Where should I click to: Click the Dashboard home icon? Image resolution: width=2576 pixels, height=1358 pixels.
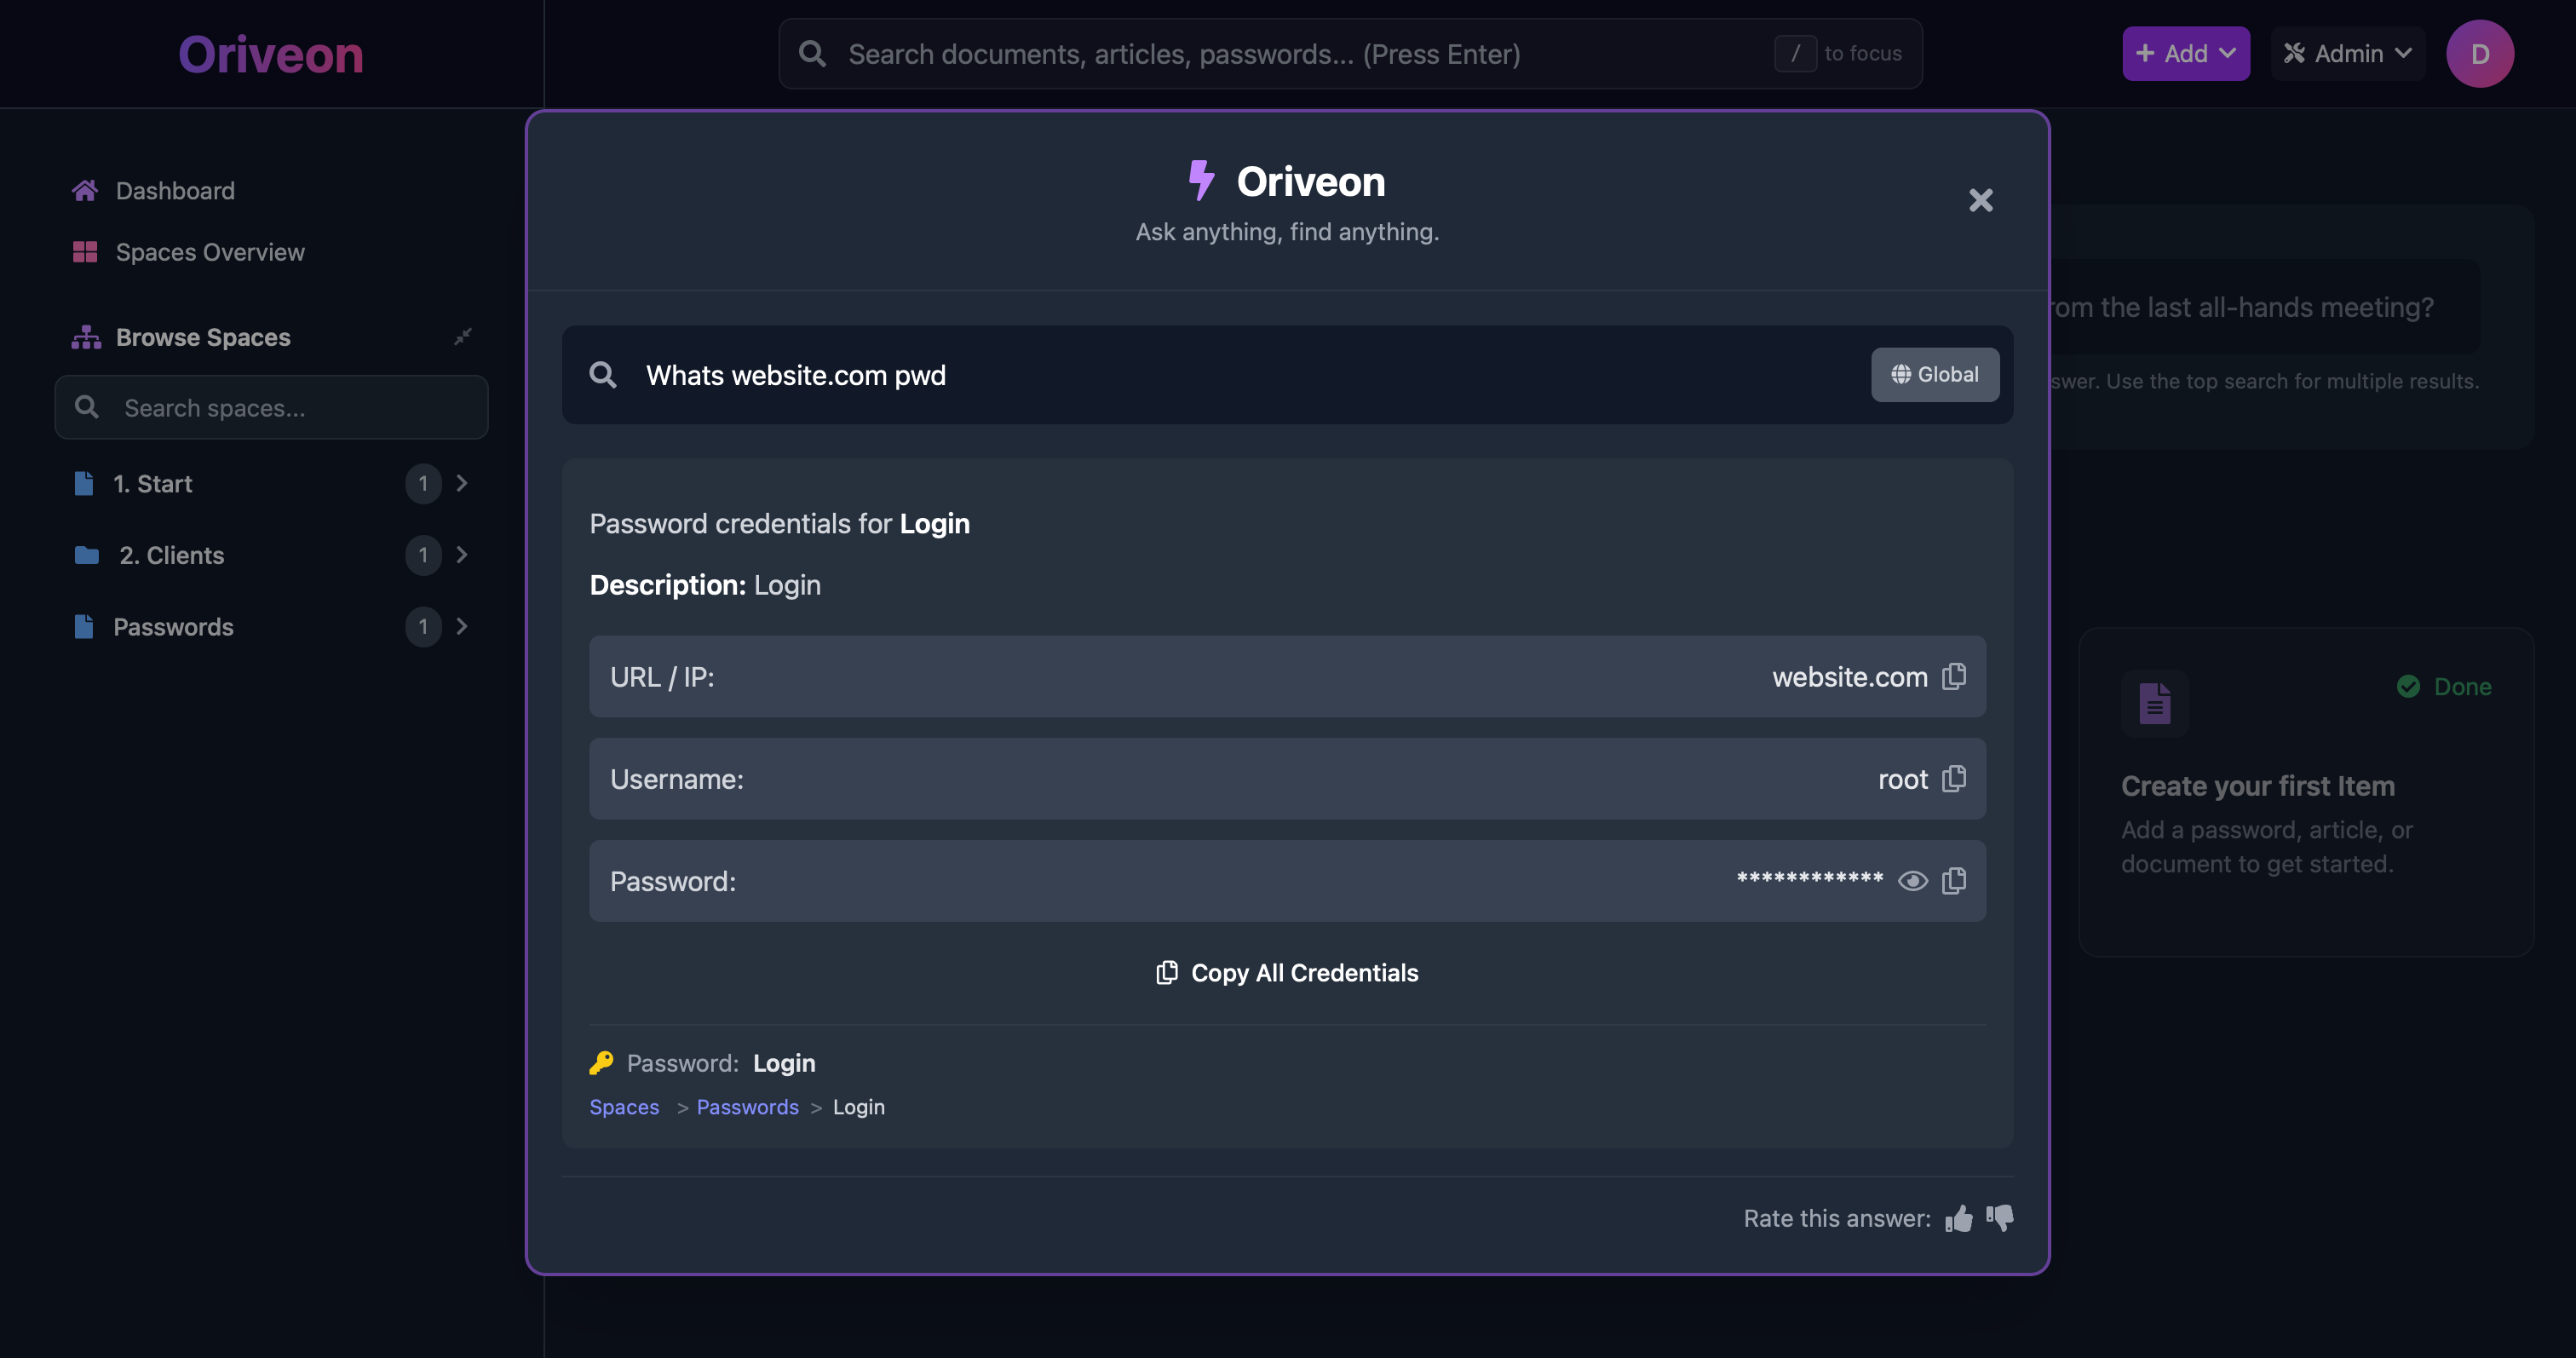click(85, 190)
